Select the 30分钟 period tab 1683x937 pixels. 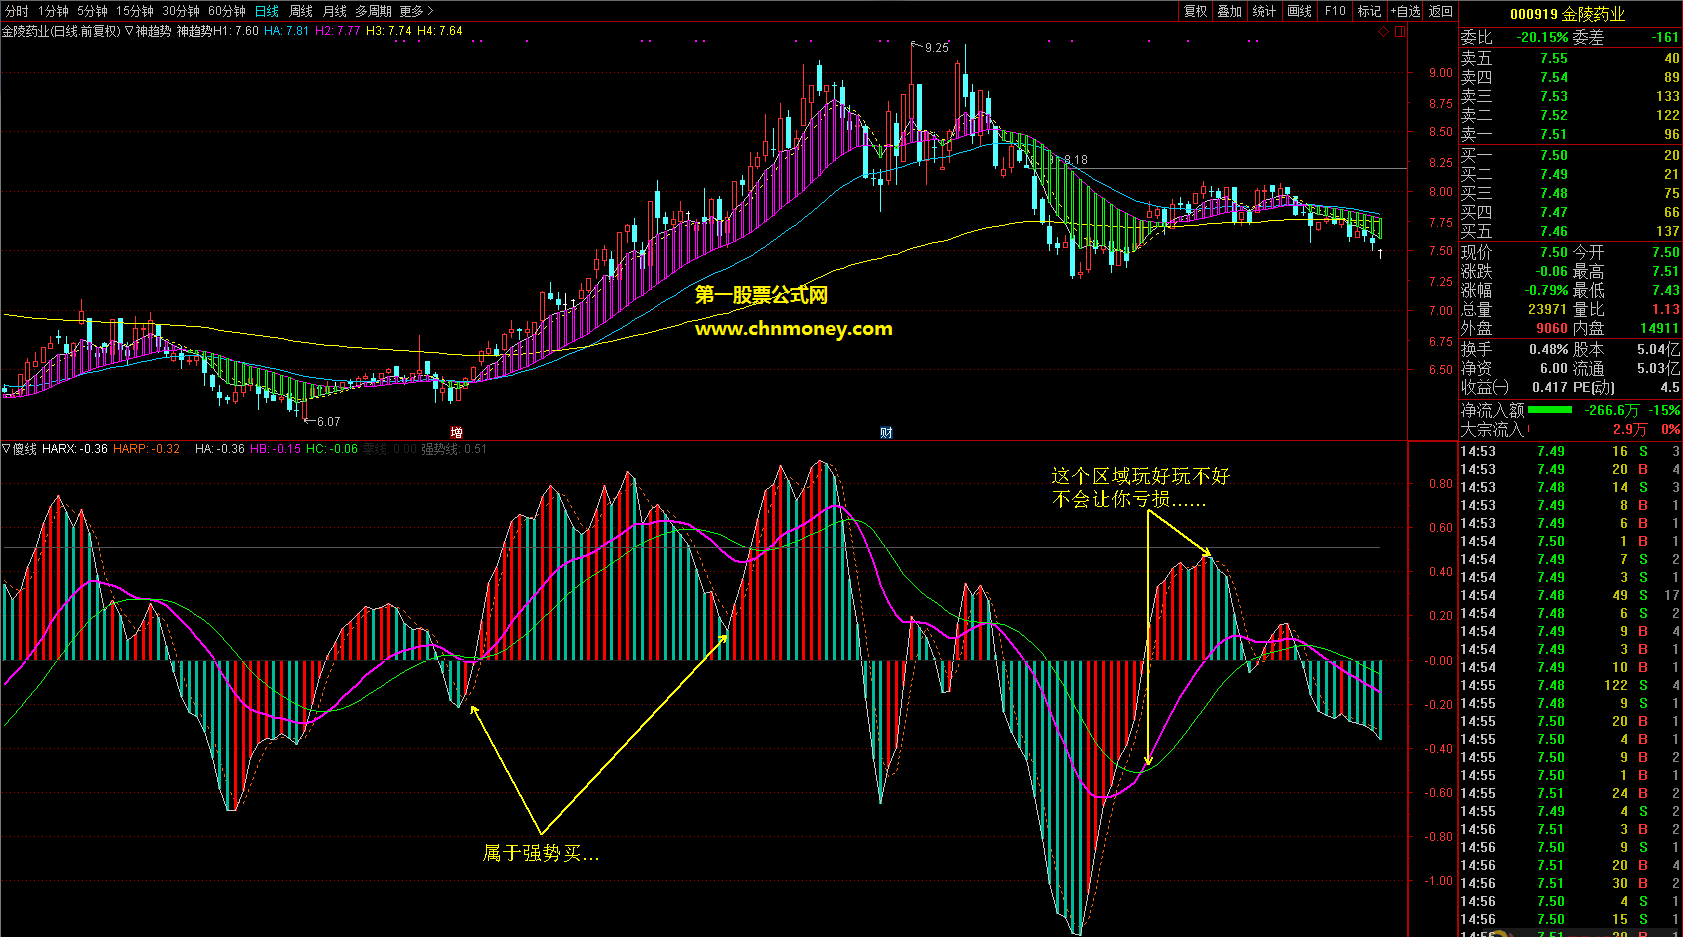[181, 11]
